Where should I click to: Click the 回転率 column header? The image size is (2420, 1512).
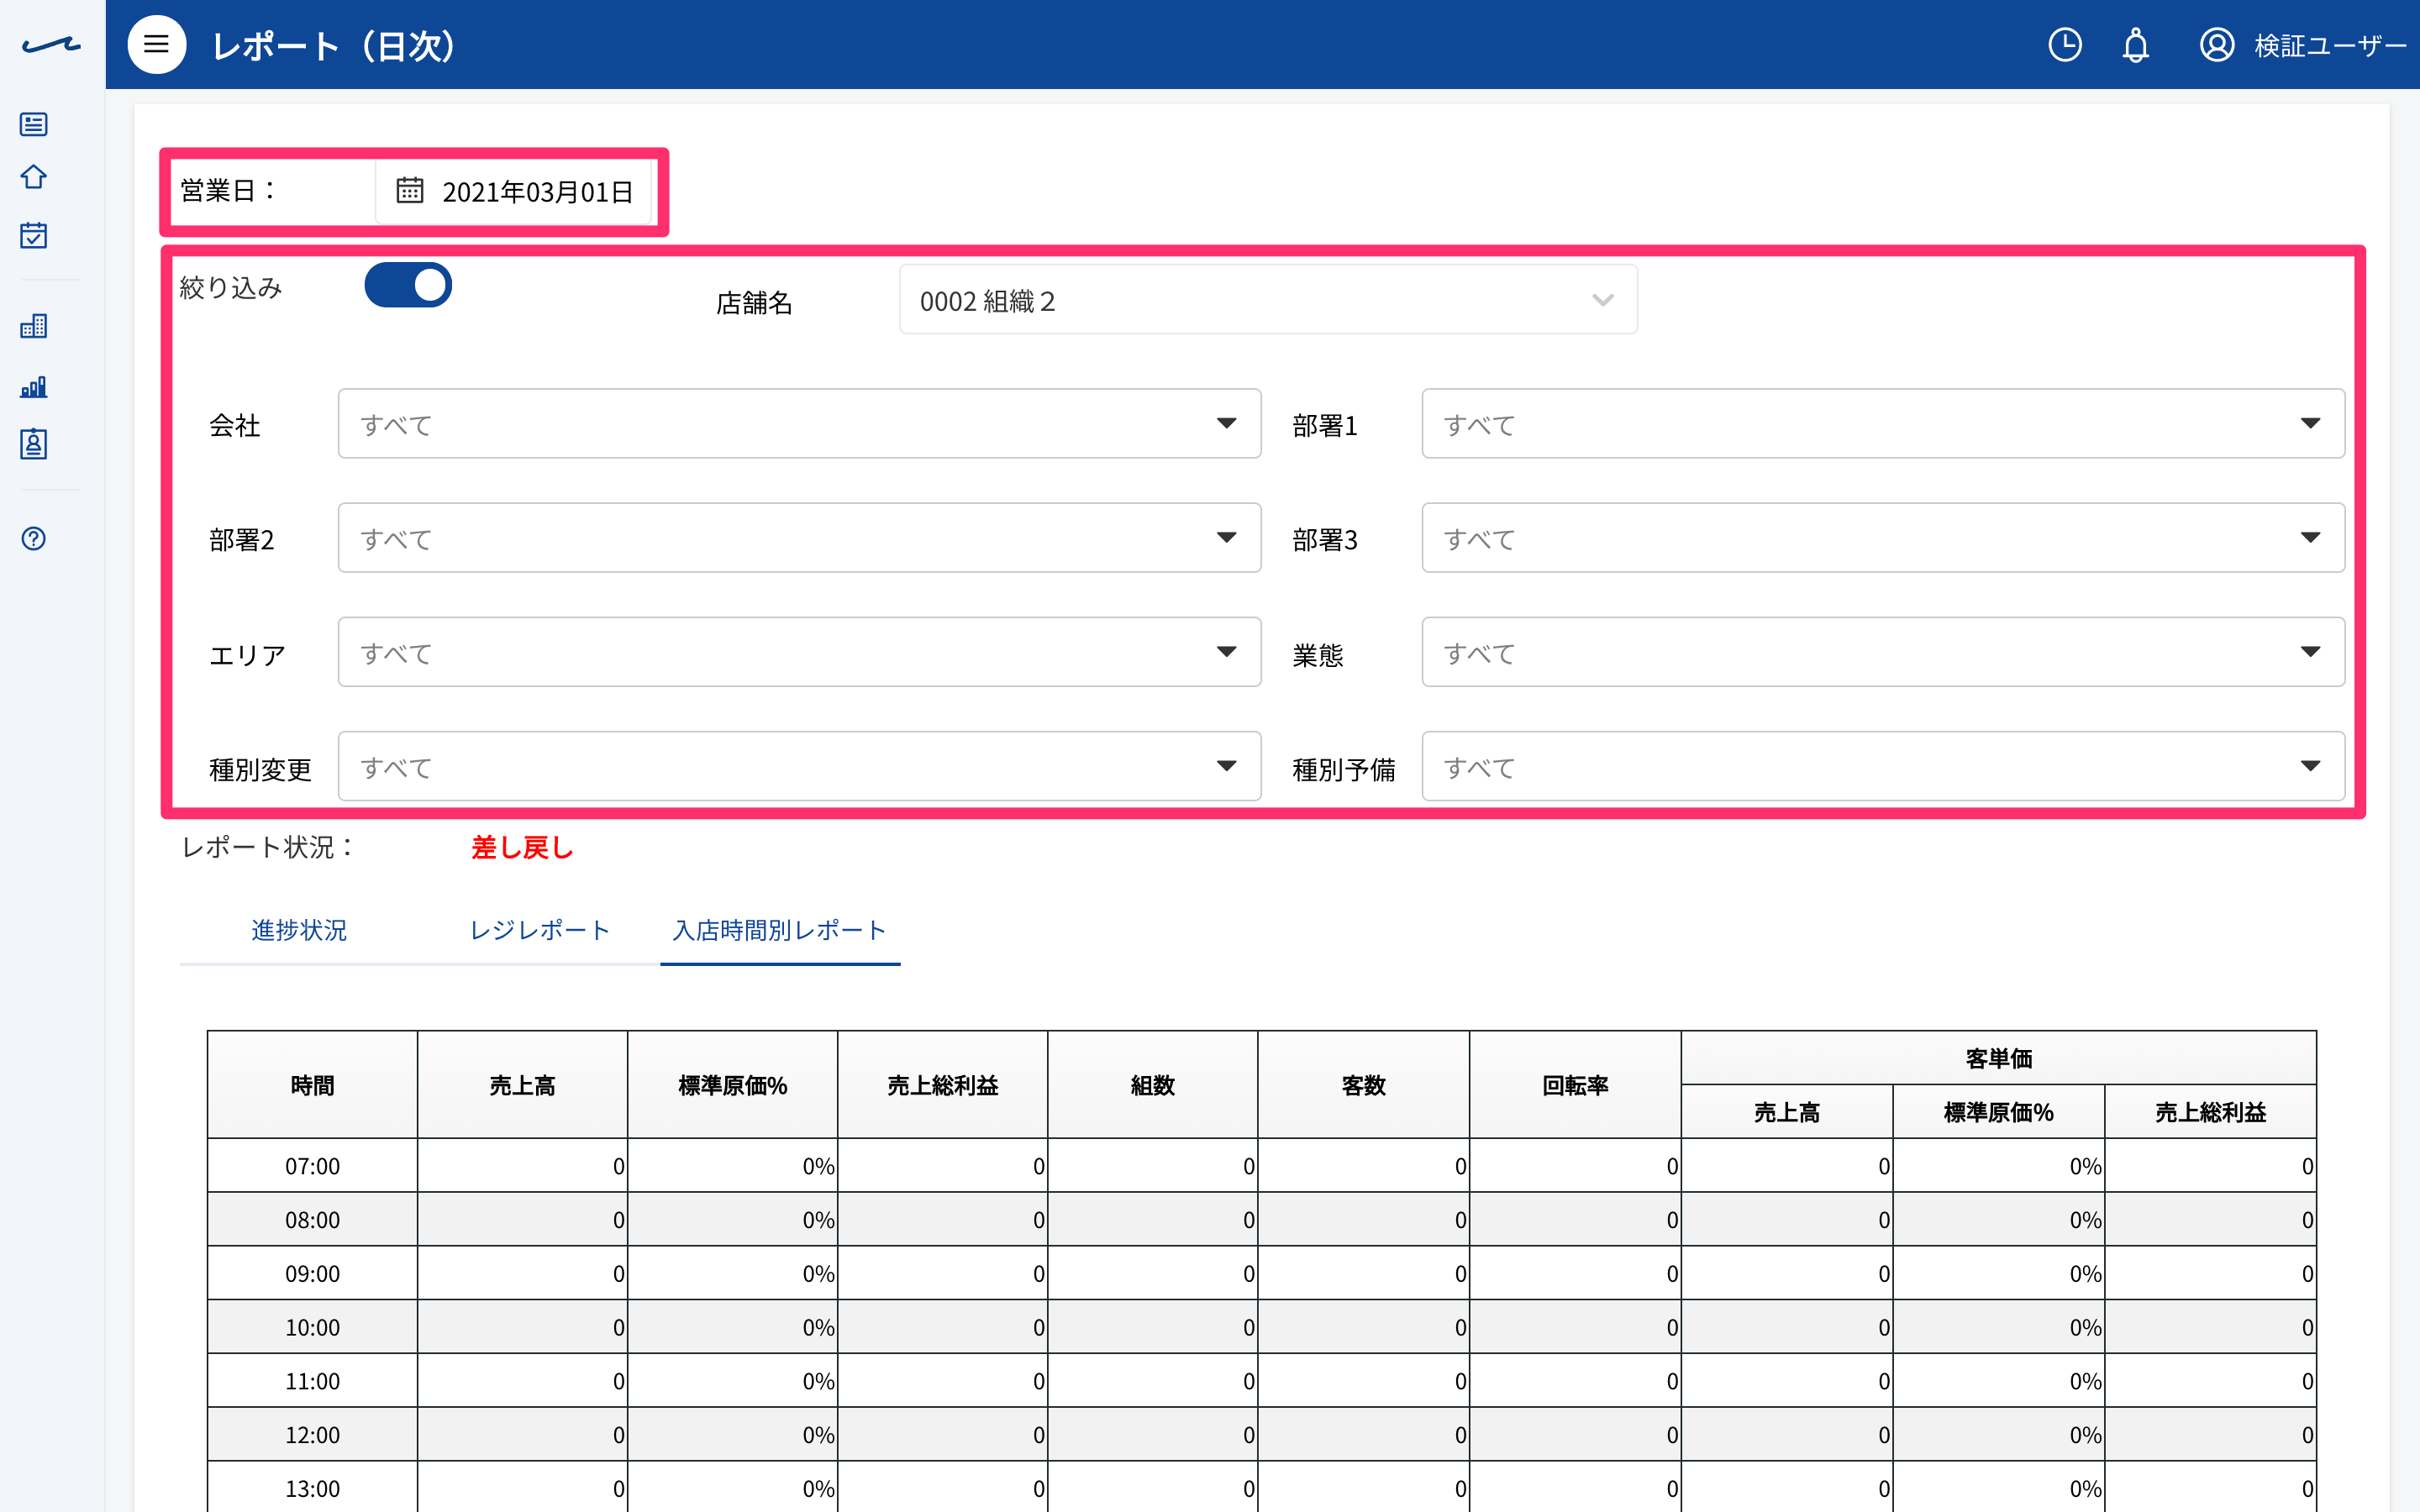click(x=1575, y=1085)
